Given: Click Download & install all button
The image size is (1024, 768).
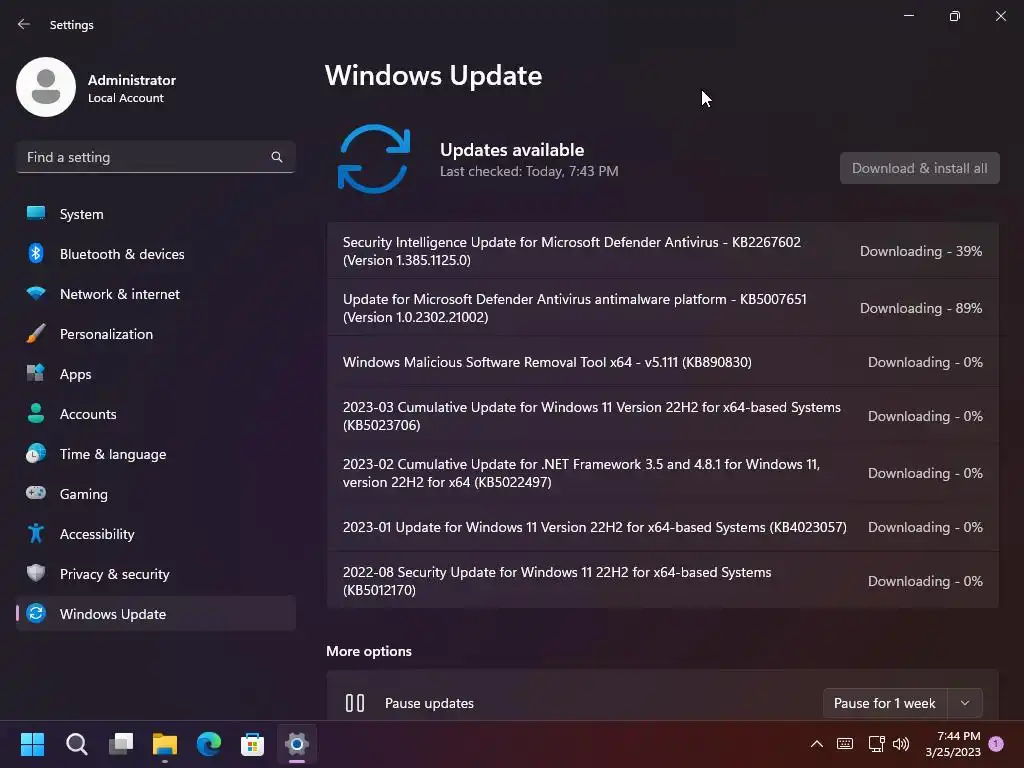Looking at the screenshot, I should click(920, 168).
